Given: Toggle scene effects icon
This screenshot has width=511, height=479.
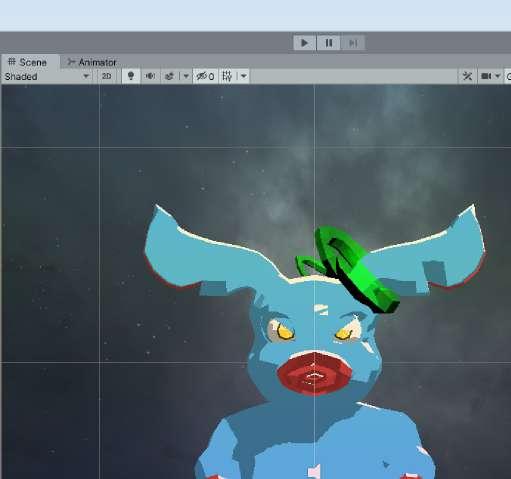Looking at the screenshot, I should 169,76.
